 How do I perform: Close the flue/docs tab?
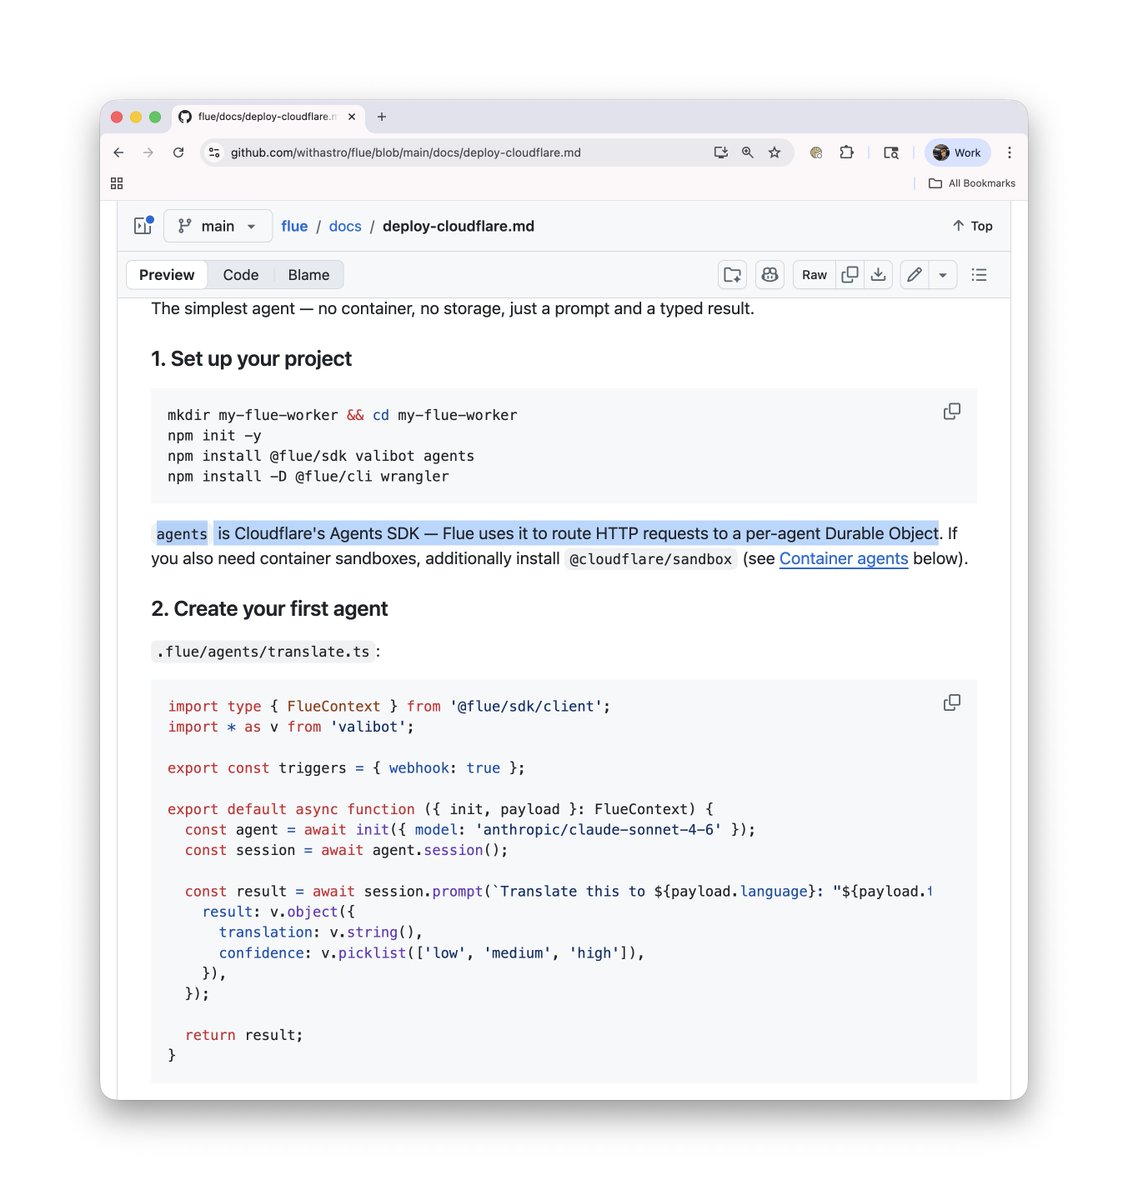click(352, 117)
